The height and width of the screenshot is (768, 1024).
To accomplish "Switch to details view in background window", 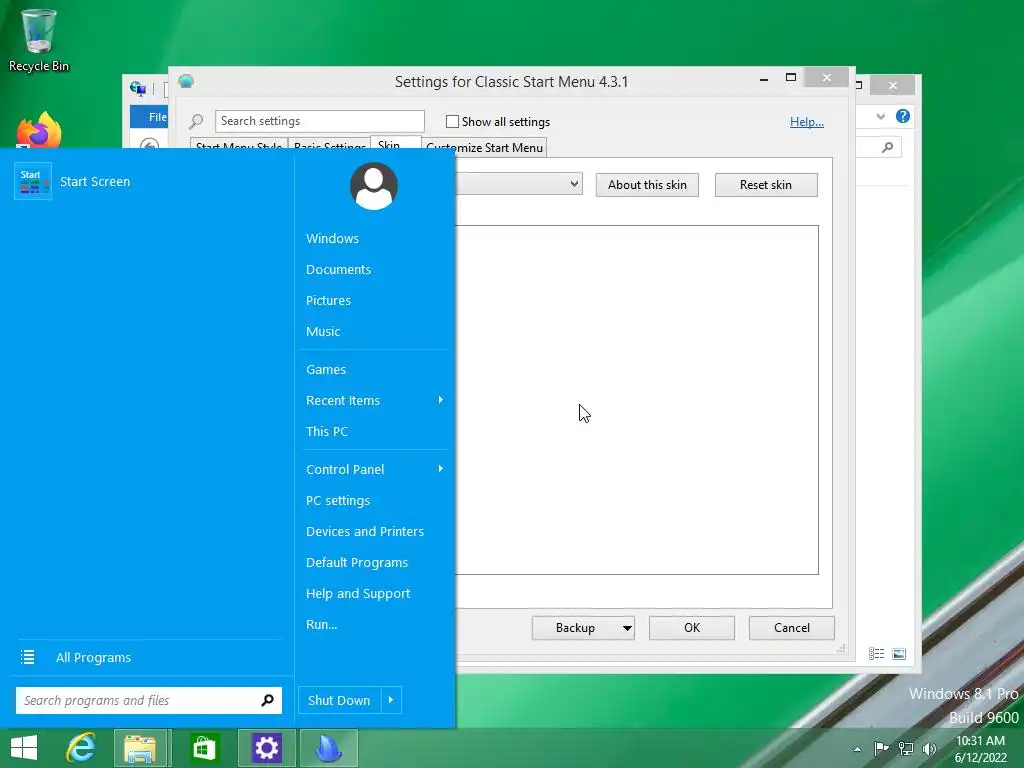I will (x=876, y=654).
